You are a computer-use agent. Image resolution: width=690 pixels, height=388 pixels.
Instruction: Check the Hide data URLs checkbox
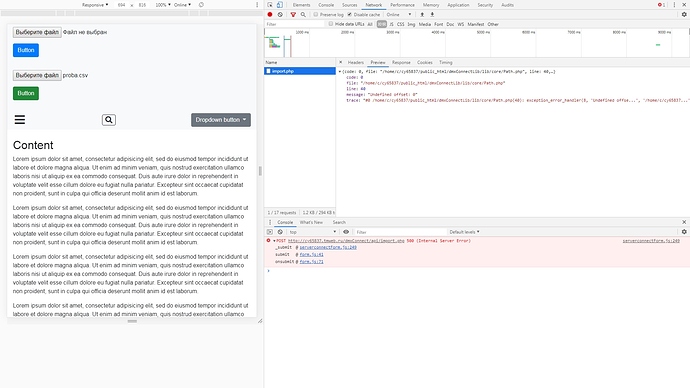click(x=331, y=24)
